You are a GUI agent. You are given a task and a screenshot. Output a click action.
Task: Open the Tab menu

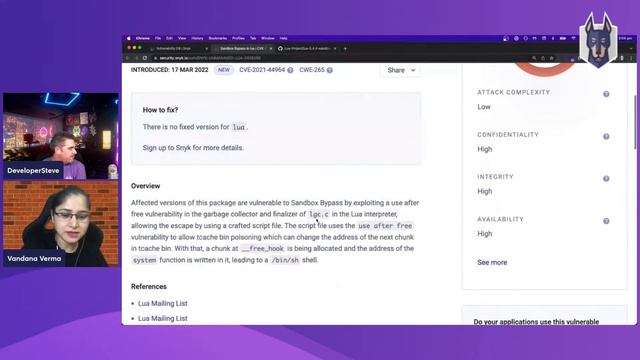253,38
